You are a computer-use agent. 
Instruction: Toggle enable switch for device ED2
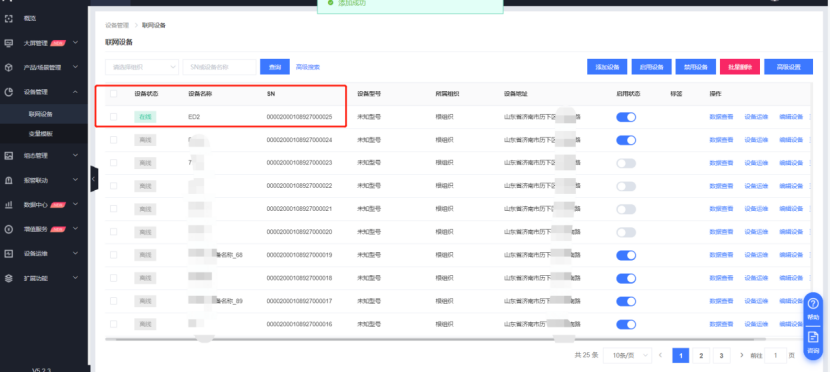pos(626,117)
